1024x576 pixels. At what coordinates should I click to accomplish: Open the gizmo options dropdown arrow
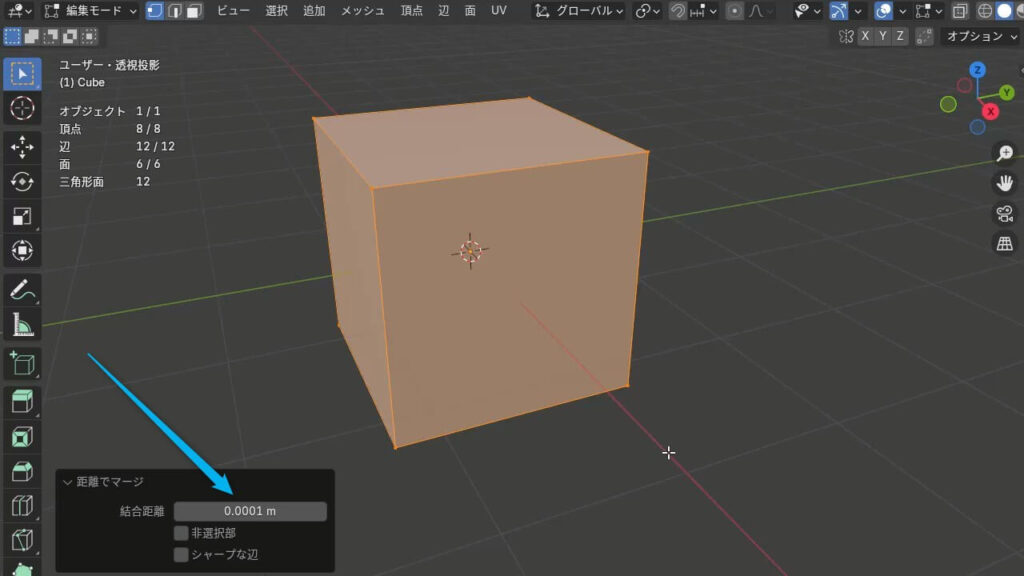click(857, 11)
